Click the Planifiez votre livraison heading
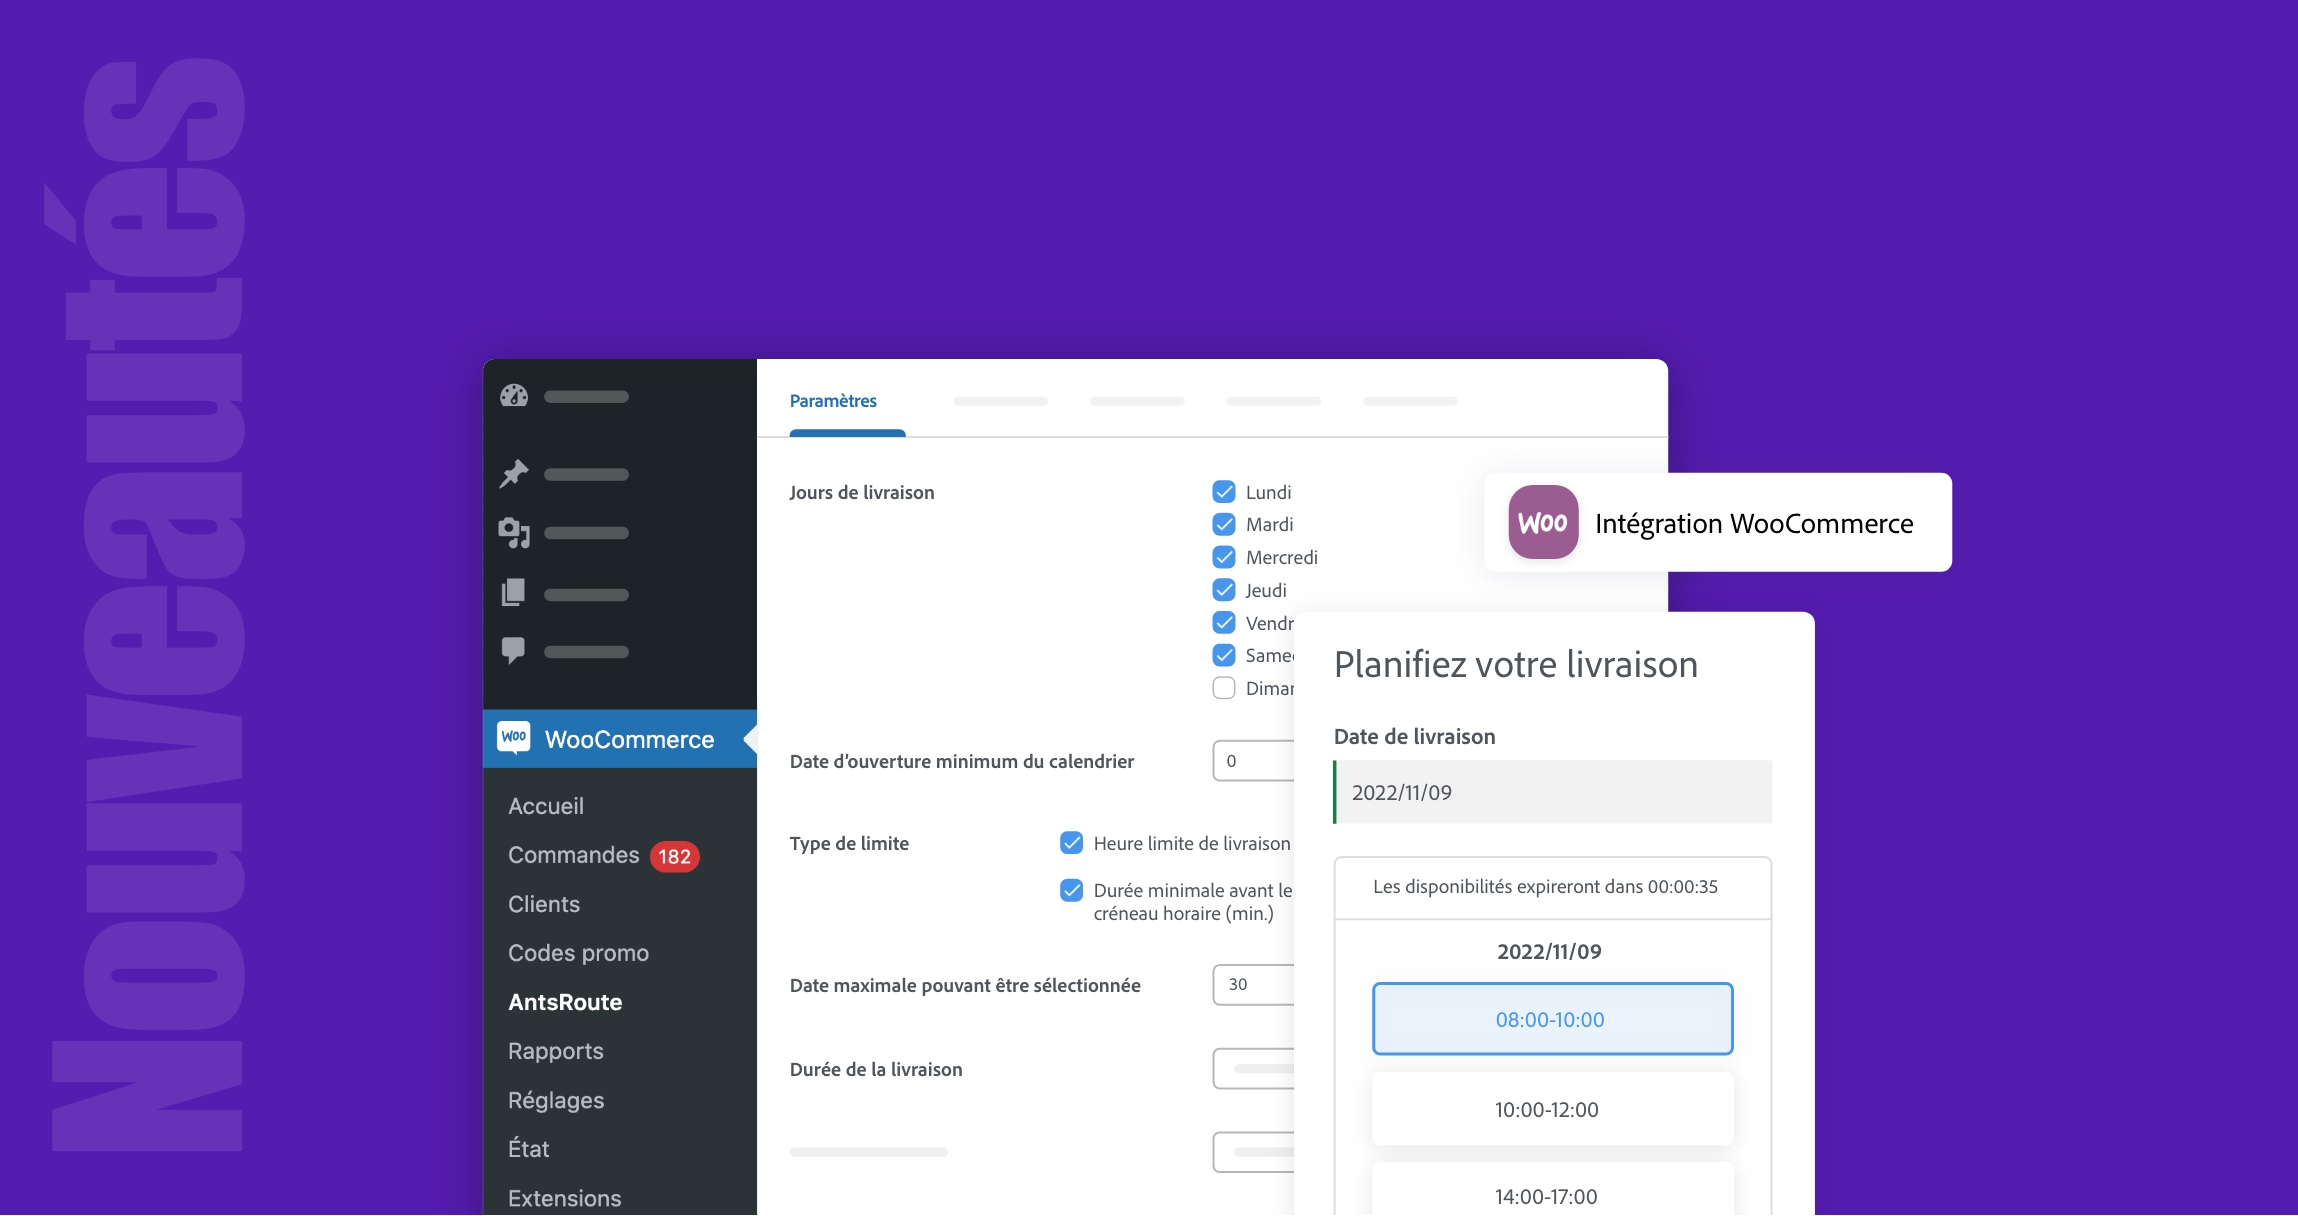 [1516, 665]
